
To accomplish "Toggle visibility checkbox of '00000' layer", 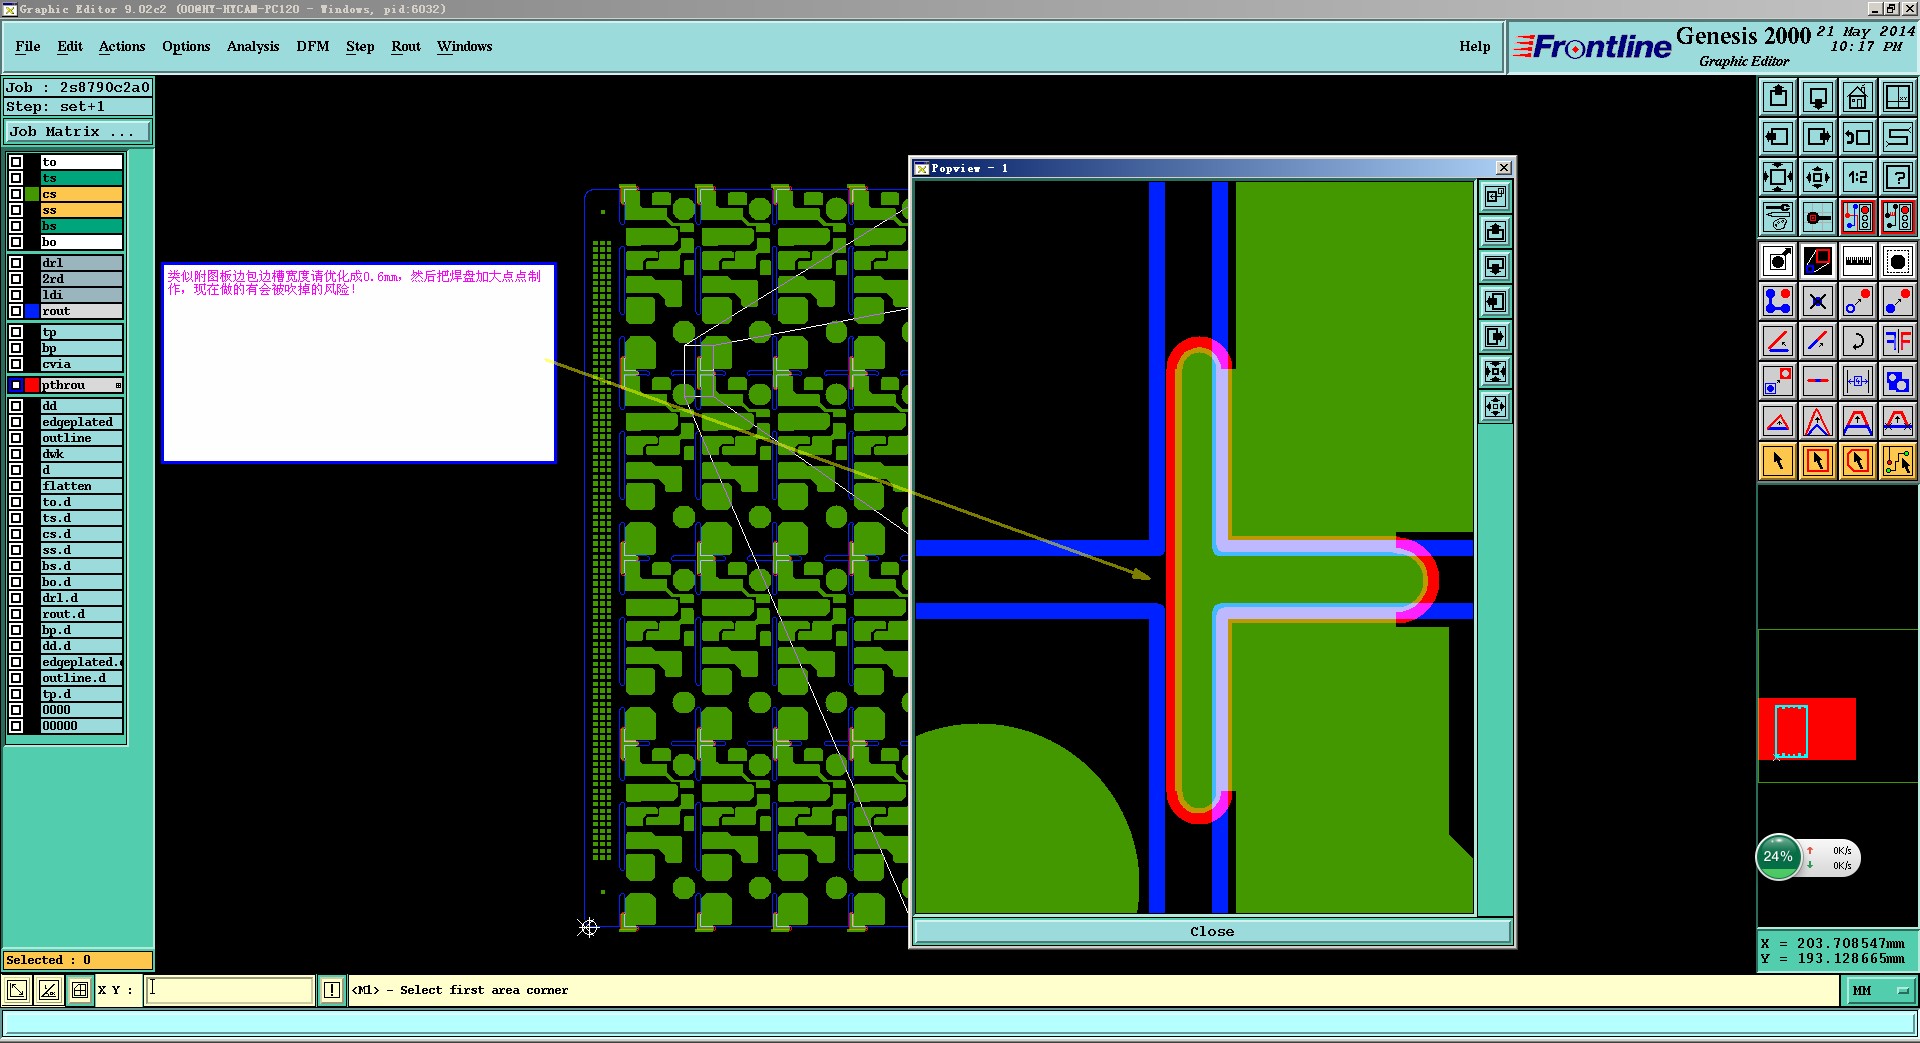I will tap(16, 726).
